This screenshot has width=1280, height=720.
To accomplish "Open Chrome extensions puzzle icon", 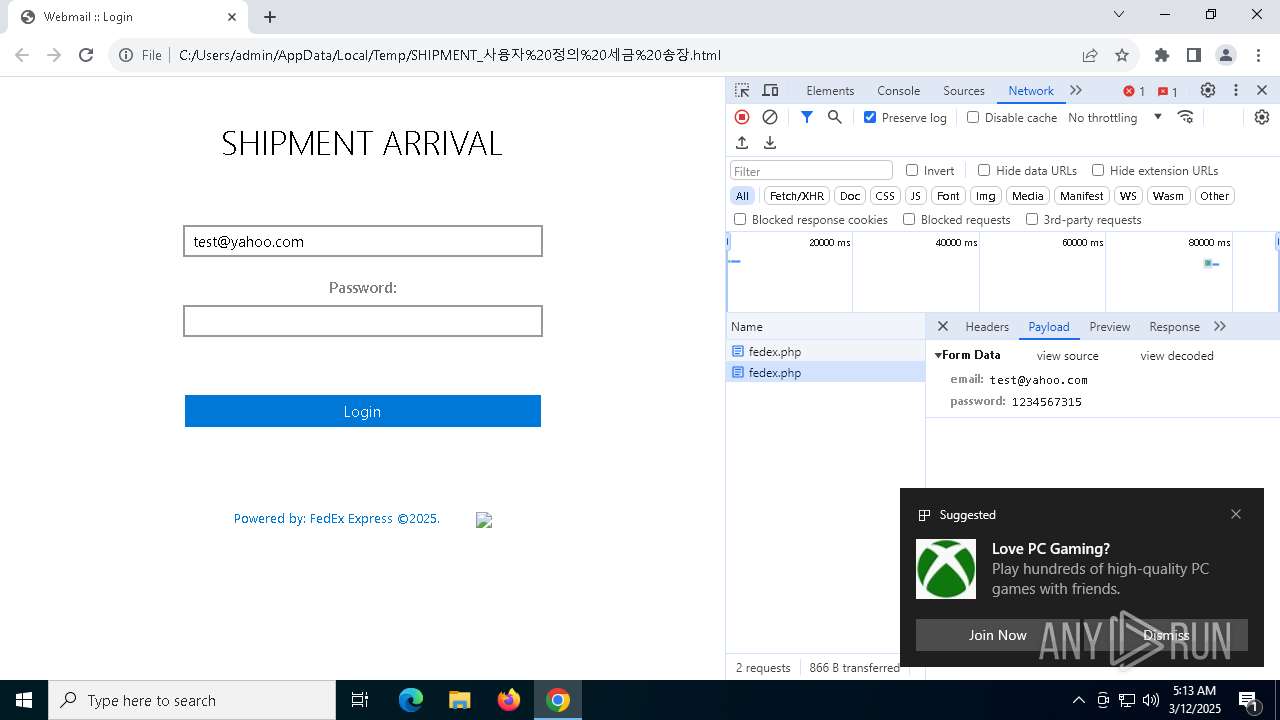I will 1162,55.
